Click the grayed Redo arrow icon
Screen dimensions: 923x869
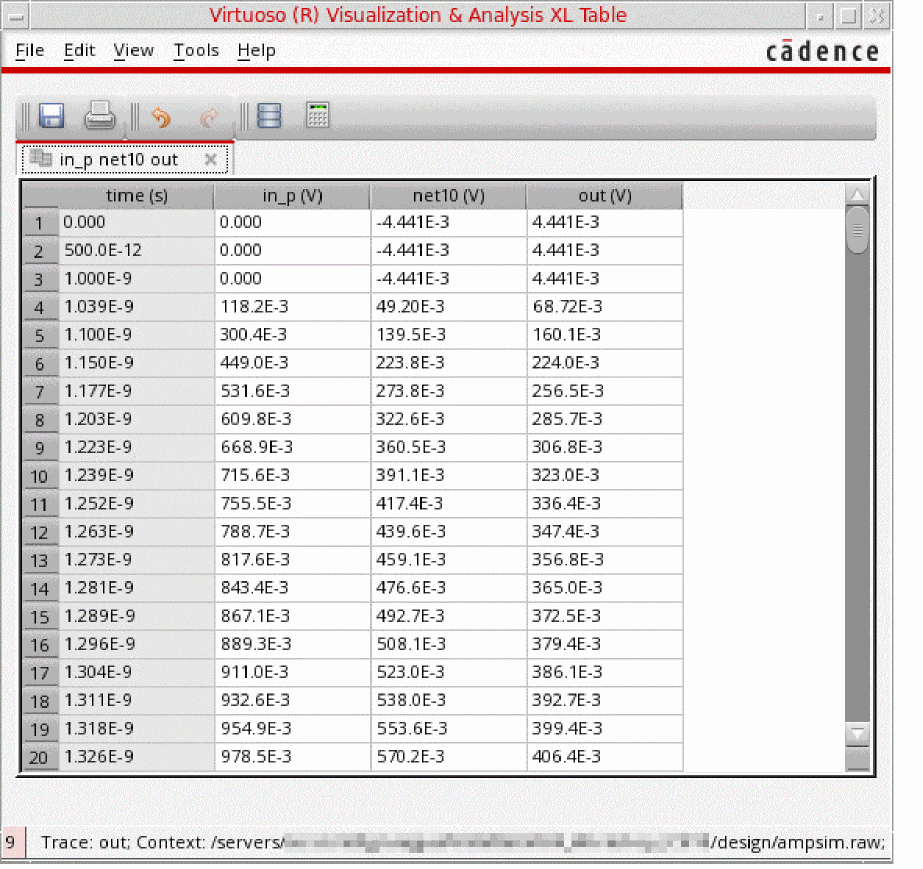coord(209,118)
